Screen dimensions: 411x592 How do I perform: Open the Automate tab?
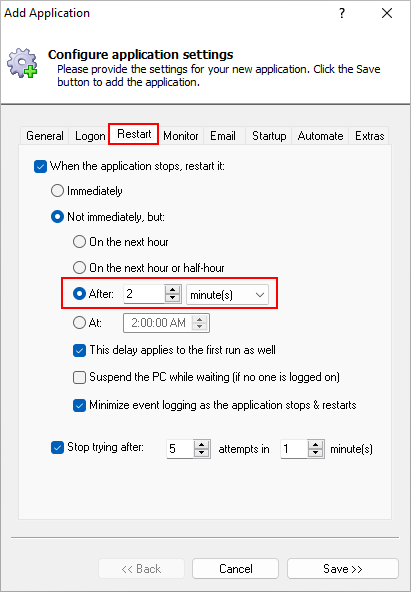320,136
